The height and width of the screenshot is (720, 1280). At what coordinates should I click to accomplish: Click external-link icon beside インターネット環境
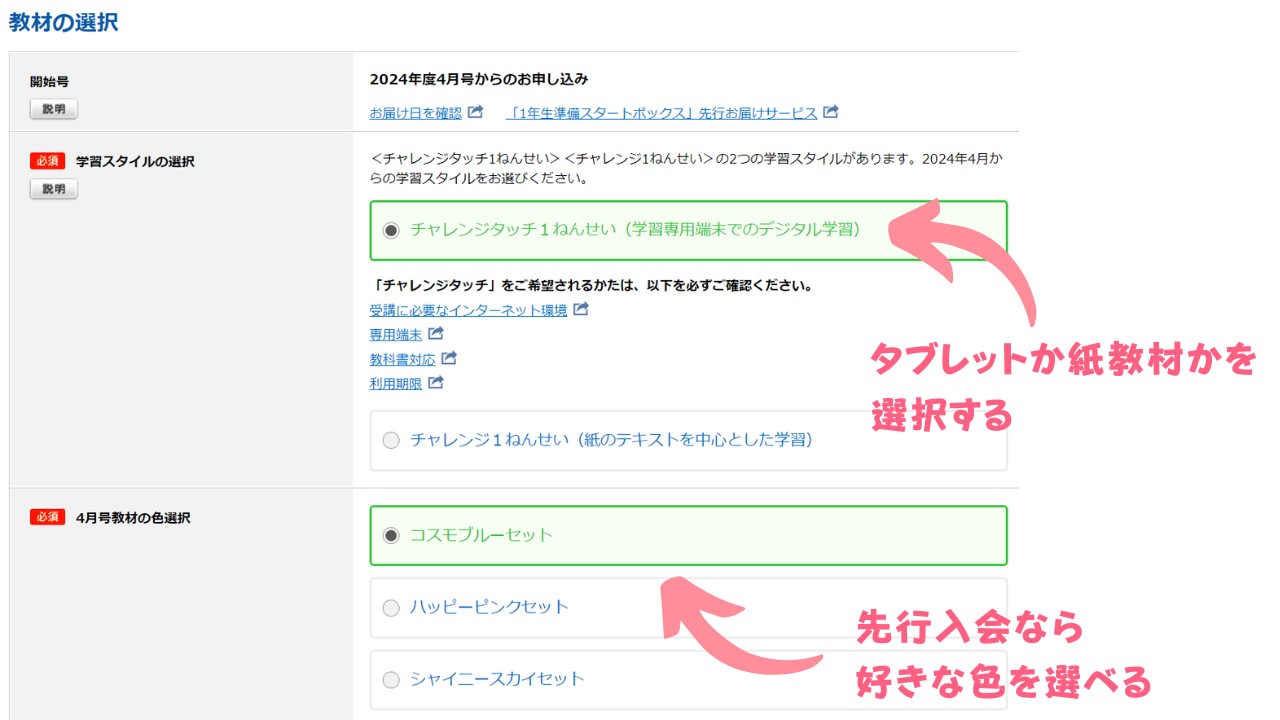pyautogui.click(x=581, y=309)
